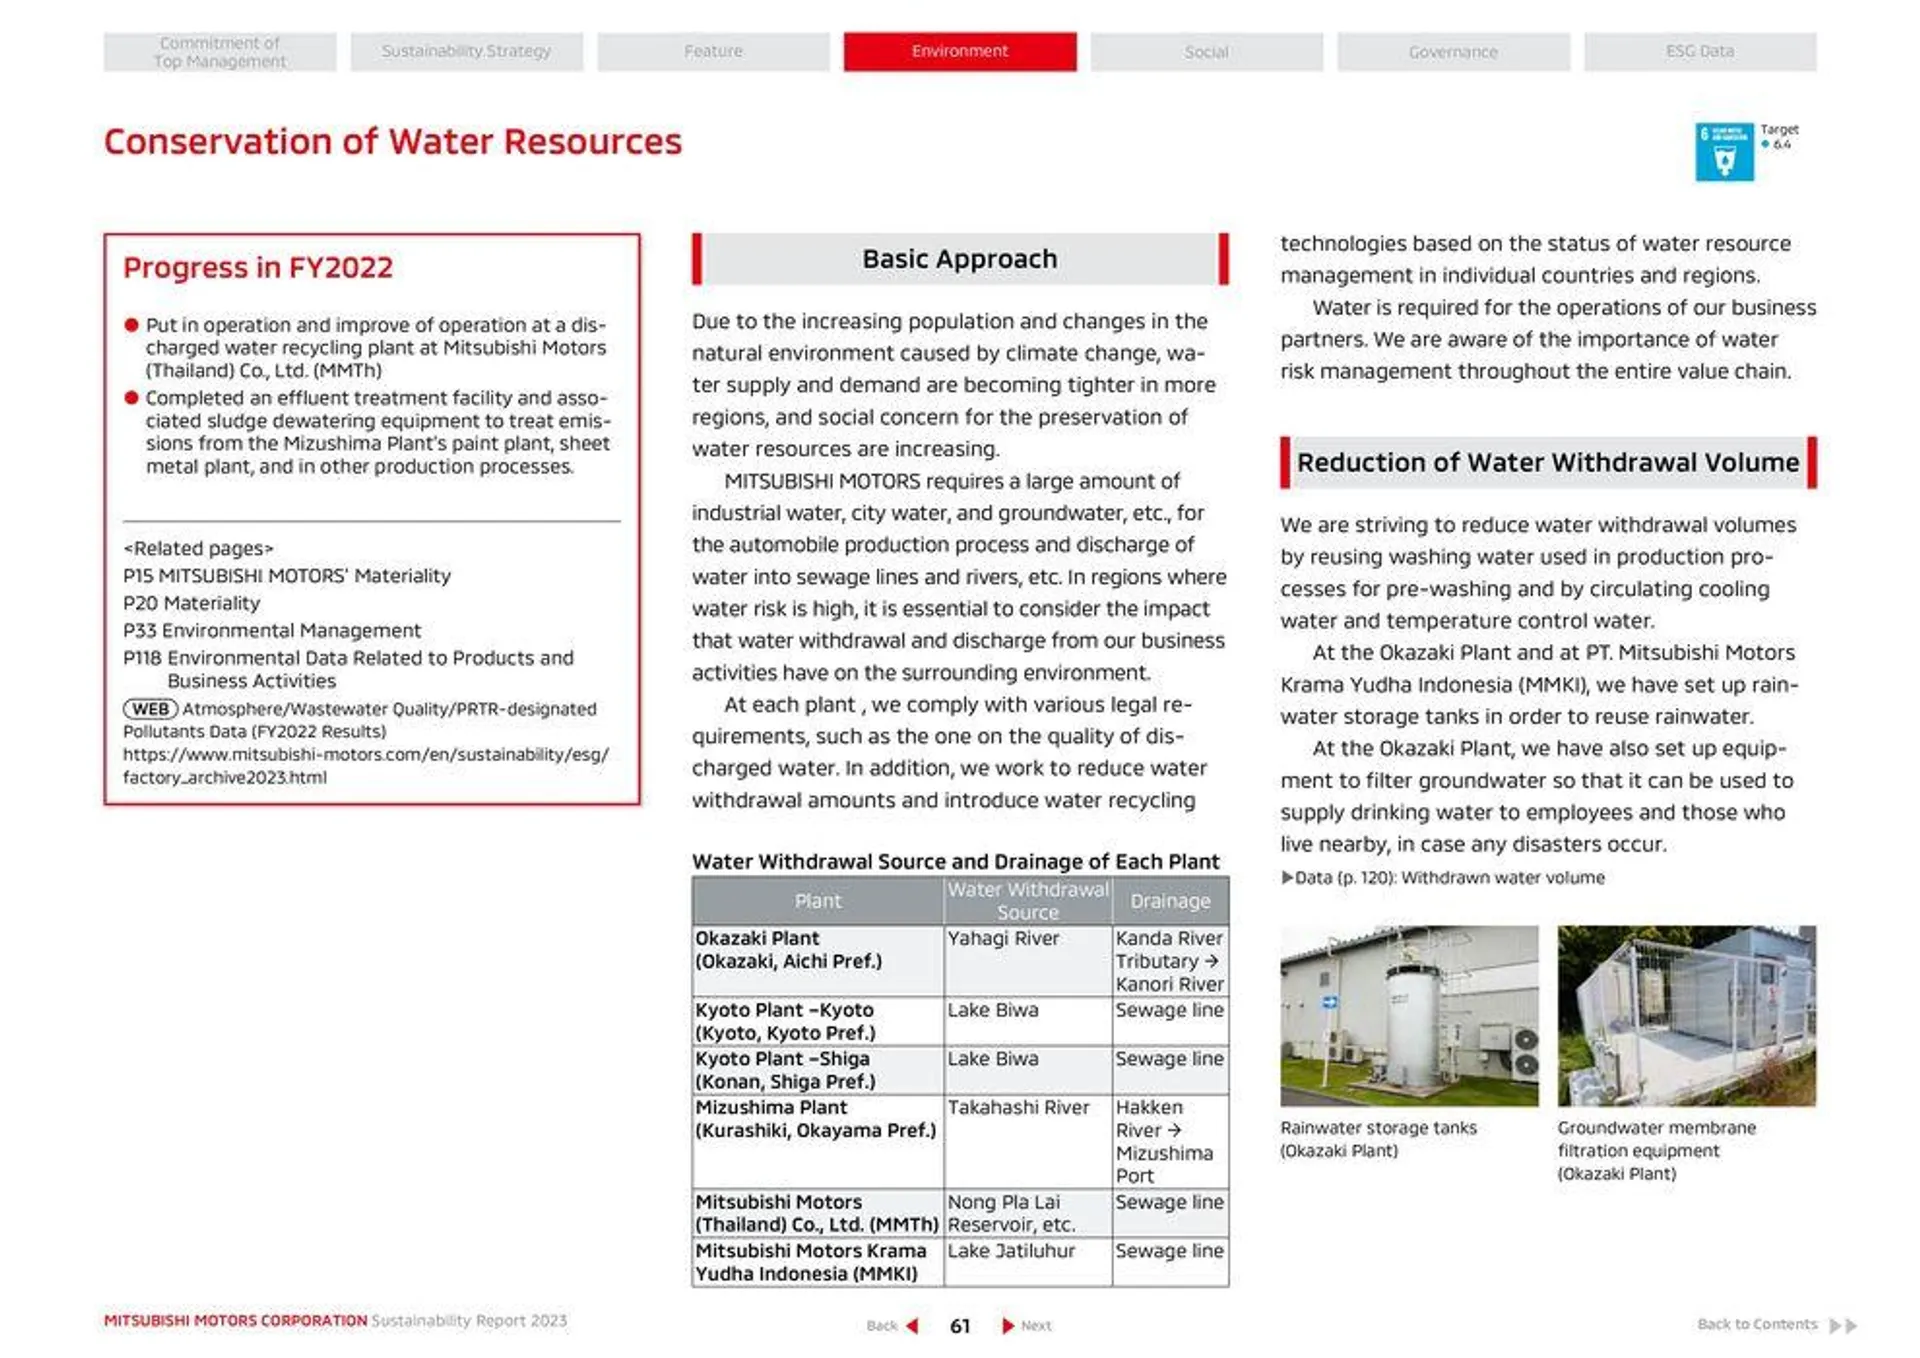Image resolution: width=1920 pixels, height=1358 pixels.
Task: Click page number 61
Action: coord(960,1326)
